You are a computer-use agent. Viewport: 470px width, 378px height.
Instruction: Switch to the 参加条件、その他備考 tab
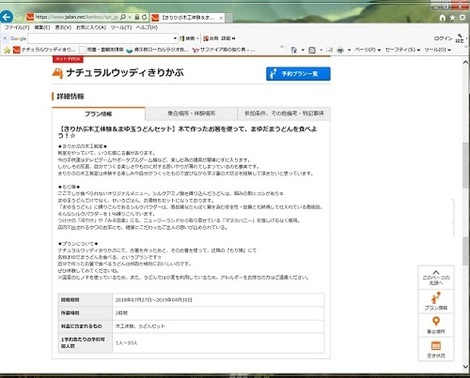pyautogui.click(x=284, y=114)
